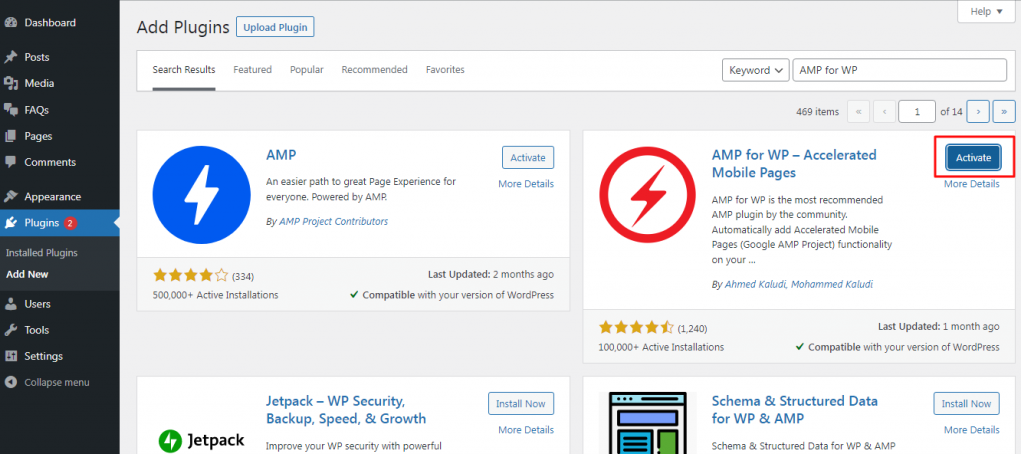1021x454 pixels.
Task: Click the Add Plugins page heading
Action: (x=183, y=27)
